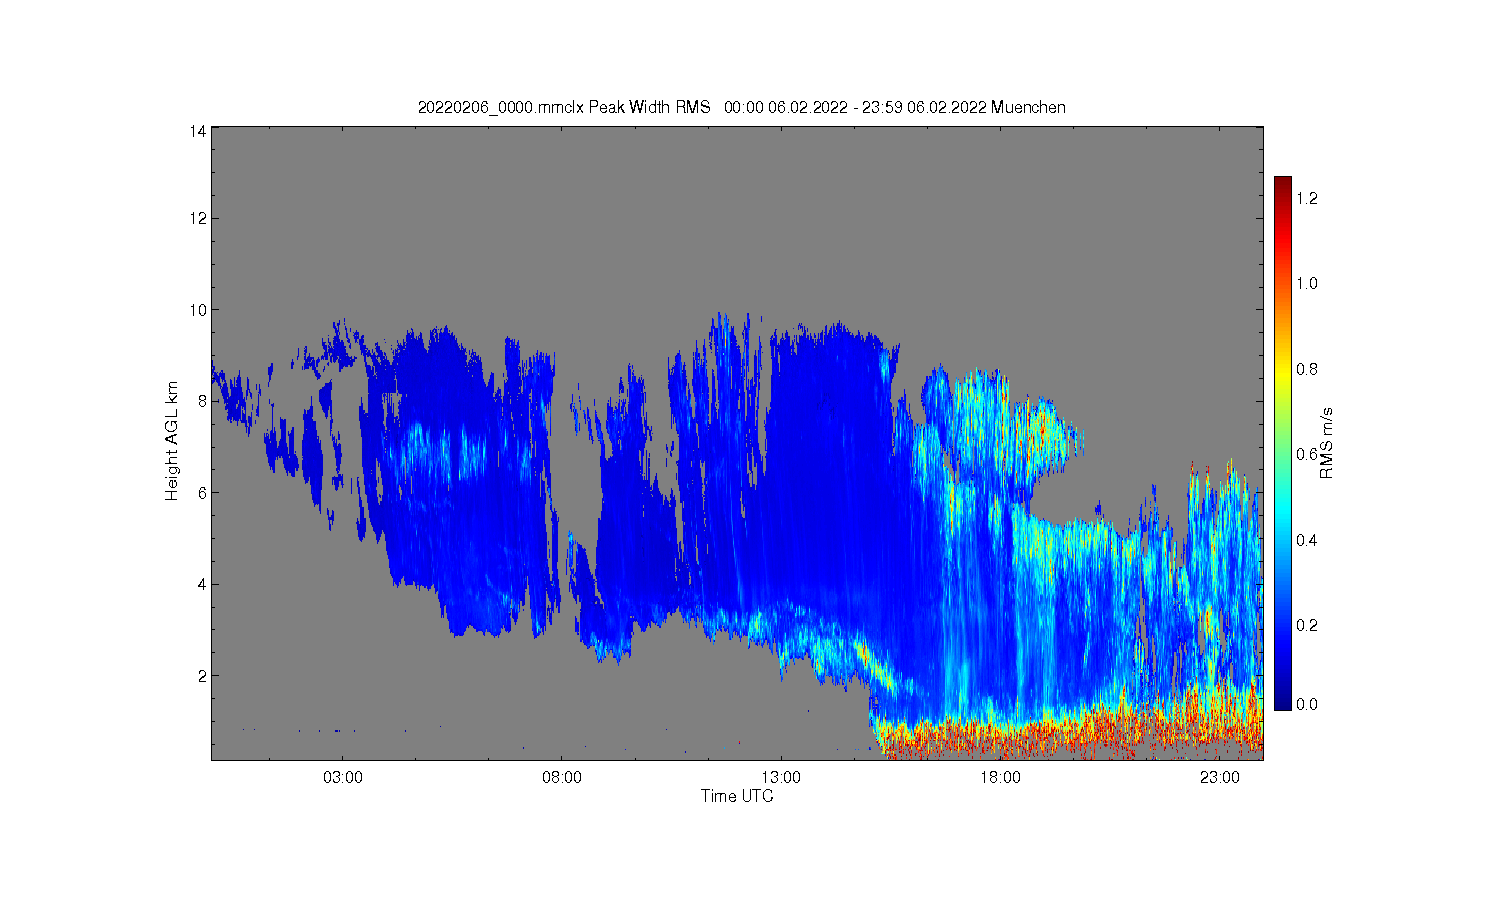Click the colorbar value 0.2
Viewport: 1500px width, 900px height.
[x=1307, y=626]
